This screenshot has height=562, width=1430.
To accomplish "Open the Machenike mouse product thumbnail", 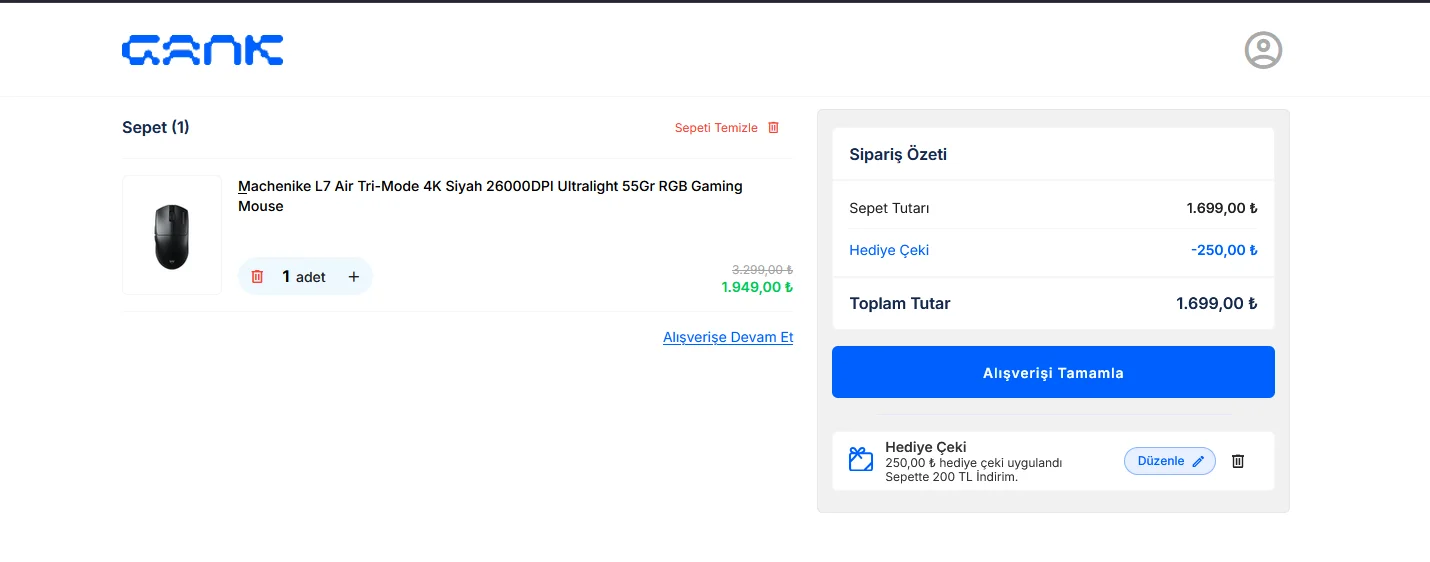I will 172,235.
